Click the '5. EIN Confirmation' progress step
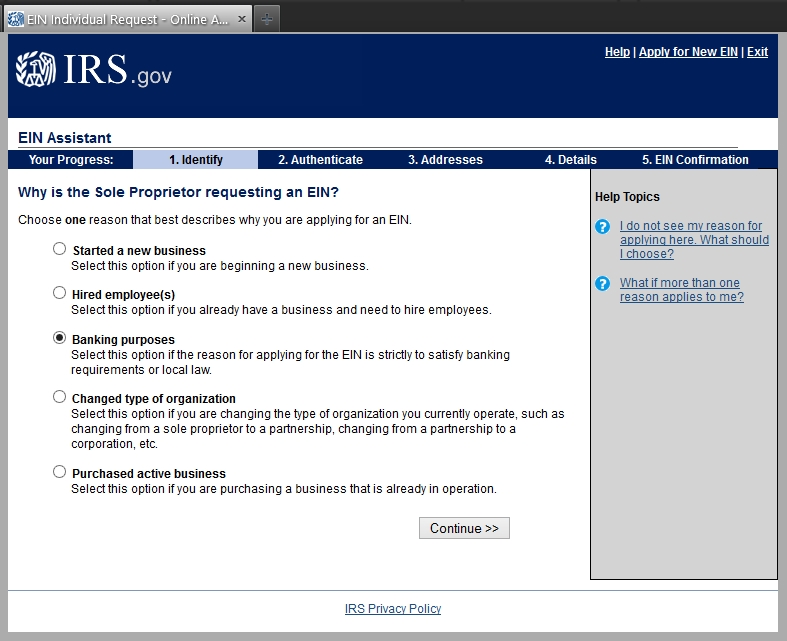The height and width of the screenshot is (641, 787). 695,160
